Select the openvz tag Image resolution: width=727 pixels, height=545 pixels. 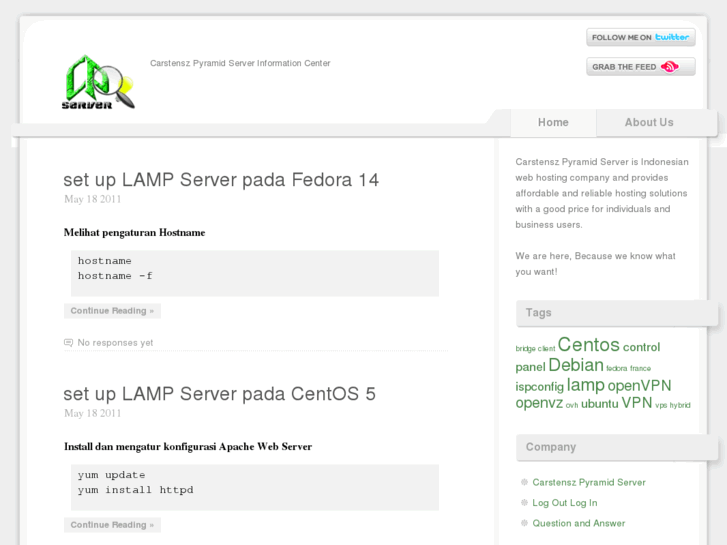tap(539, 404)
